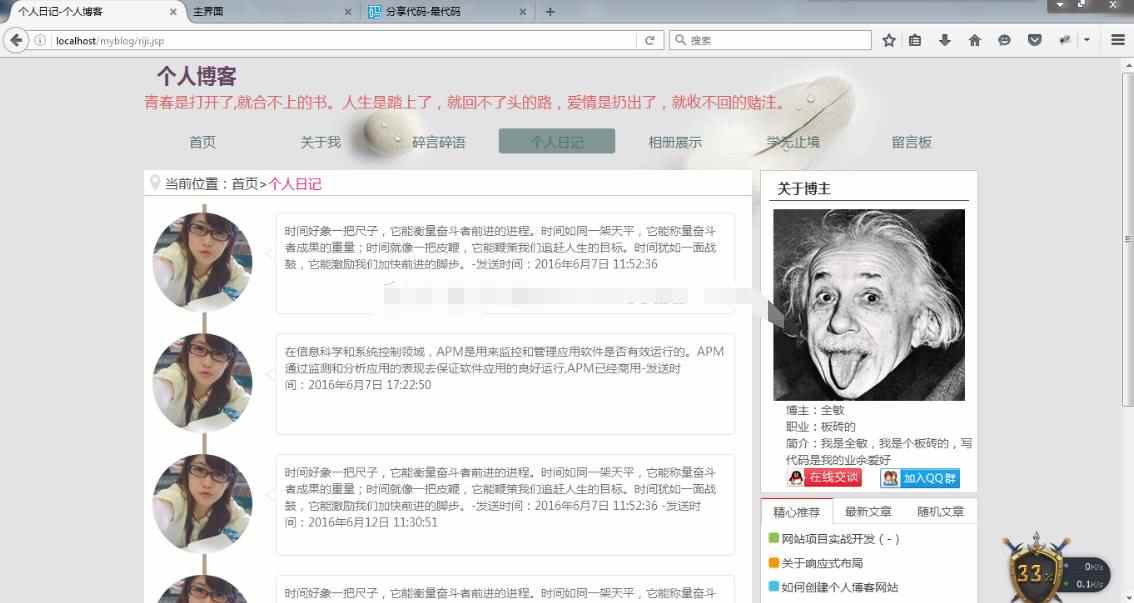Open the chat smiley toolbar icon
The height and width of the screenshot is (603, 1134).
1005,40
